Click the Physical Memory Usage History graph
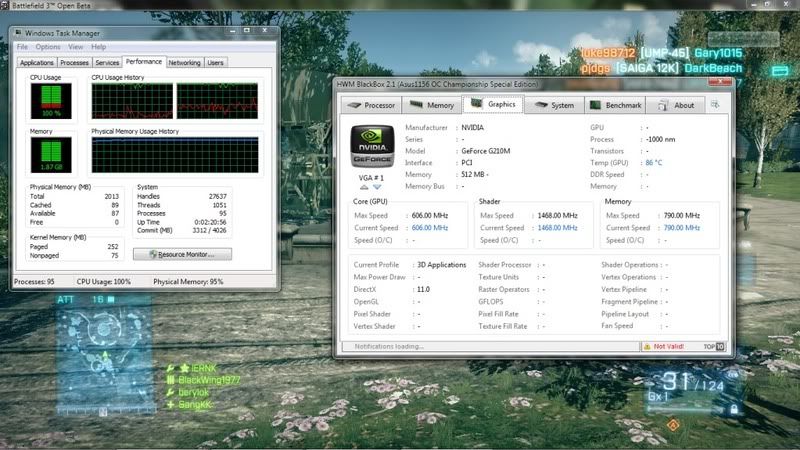Image resolution: width=800 pixels, height=450 pixels. pyautogui.click(x=174, y=156)
